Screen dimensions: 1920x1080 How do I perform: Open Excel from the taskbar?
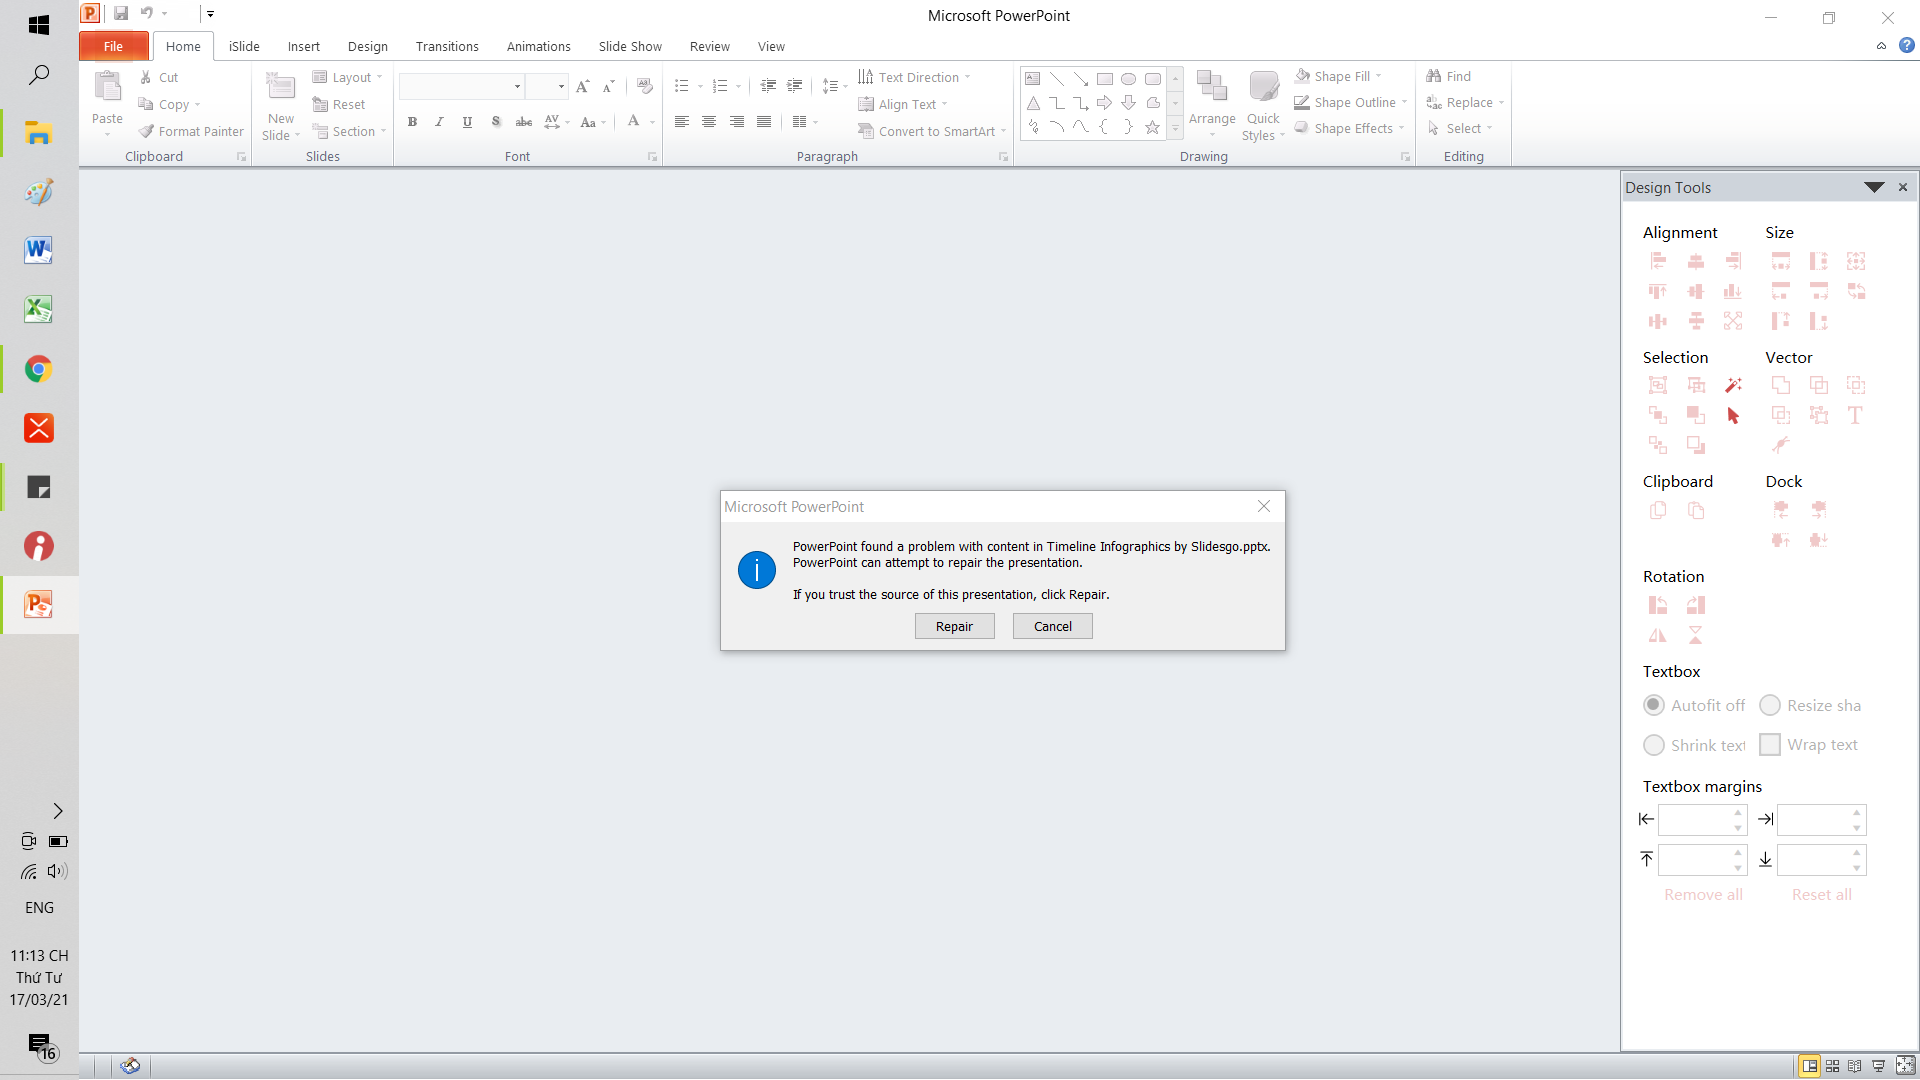[x=38, y=309]
